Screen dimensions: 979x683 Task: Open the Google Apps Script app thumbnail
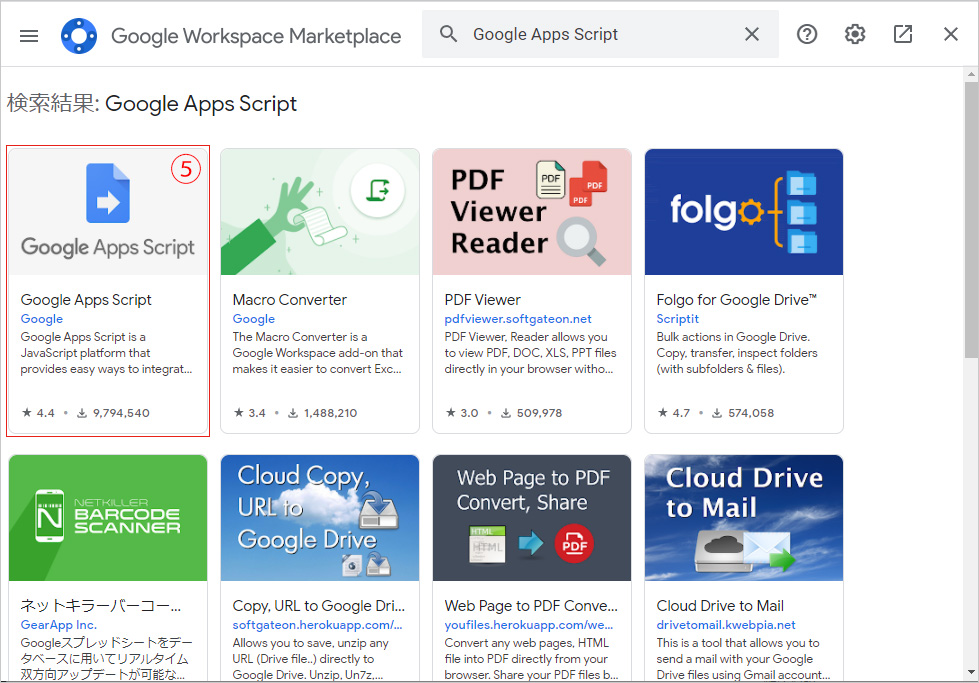108,212
